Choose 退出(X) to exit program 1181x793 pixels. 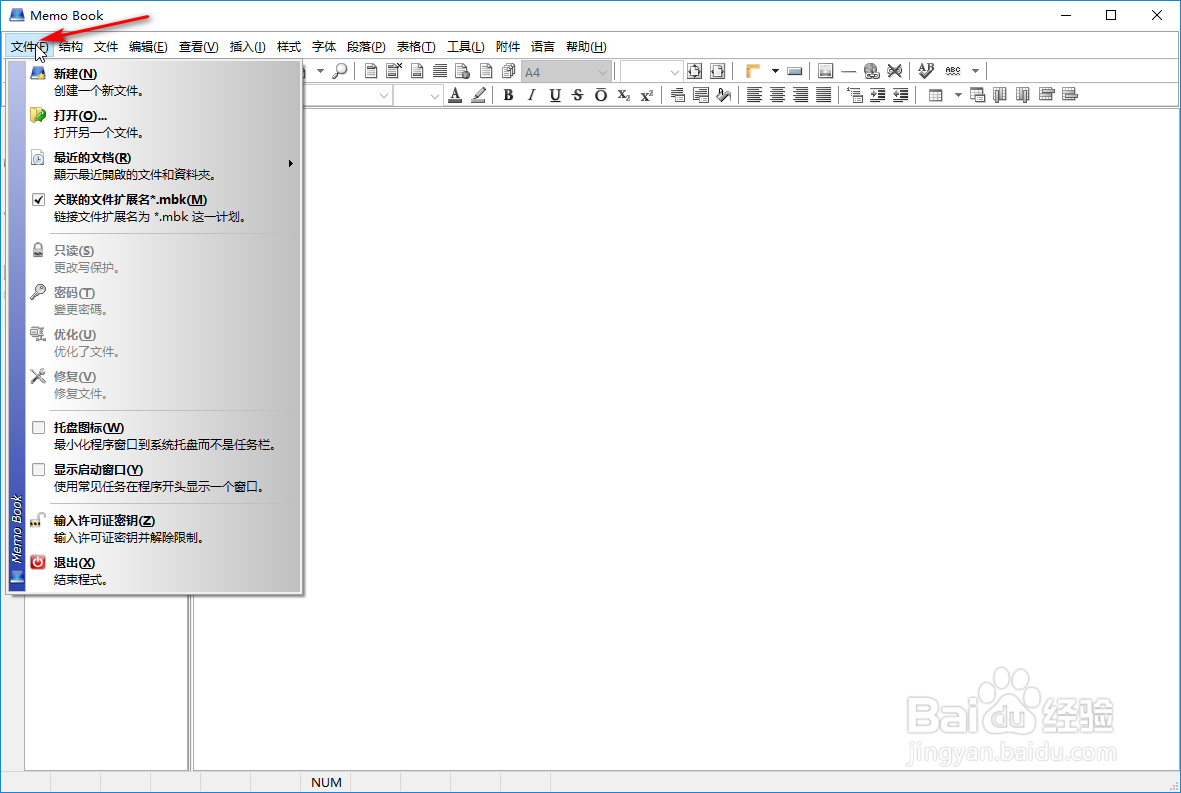pos(163,571)
